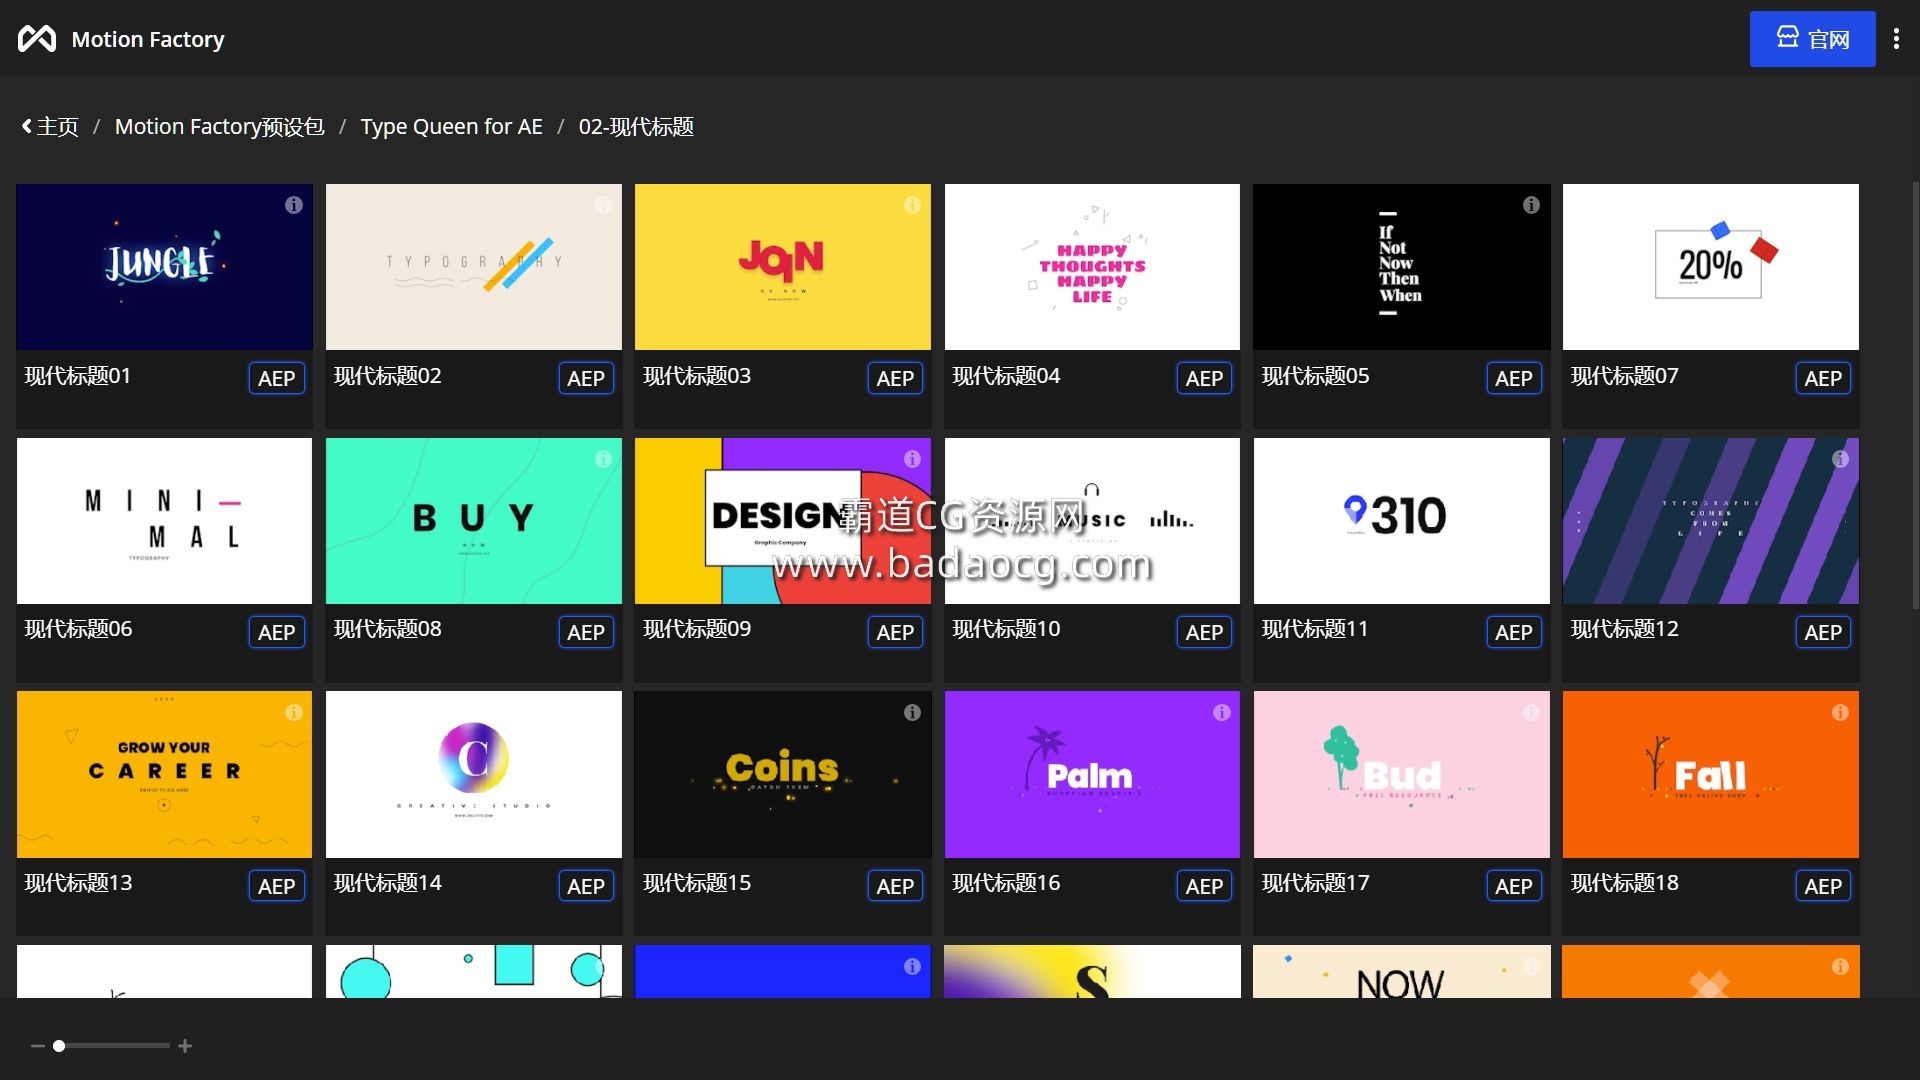The image size is (1920, 1080).
Task: Show info icon on 现代标题18
Action: click(x=1840, y=713)
